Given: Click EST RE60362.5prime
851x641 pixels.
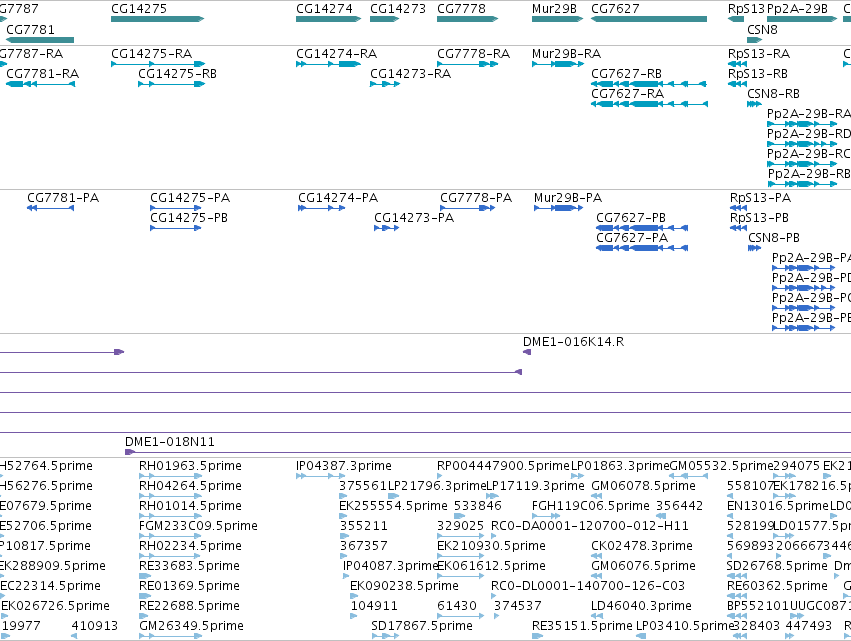Looking at the screenshot, I should click(777, 586).
